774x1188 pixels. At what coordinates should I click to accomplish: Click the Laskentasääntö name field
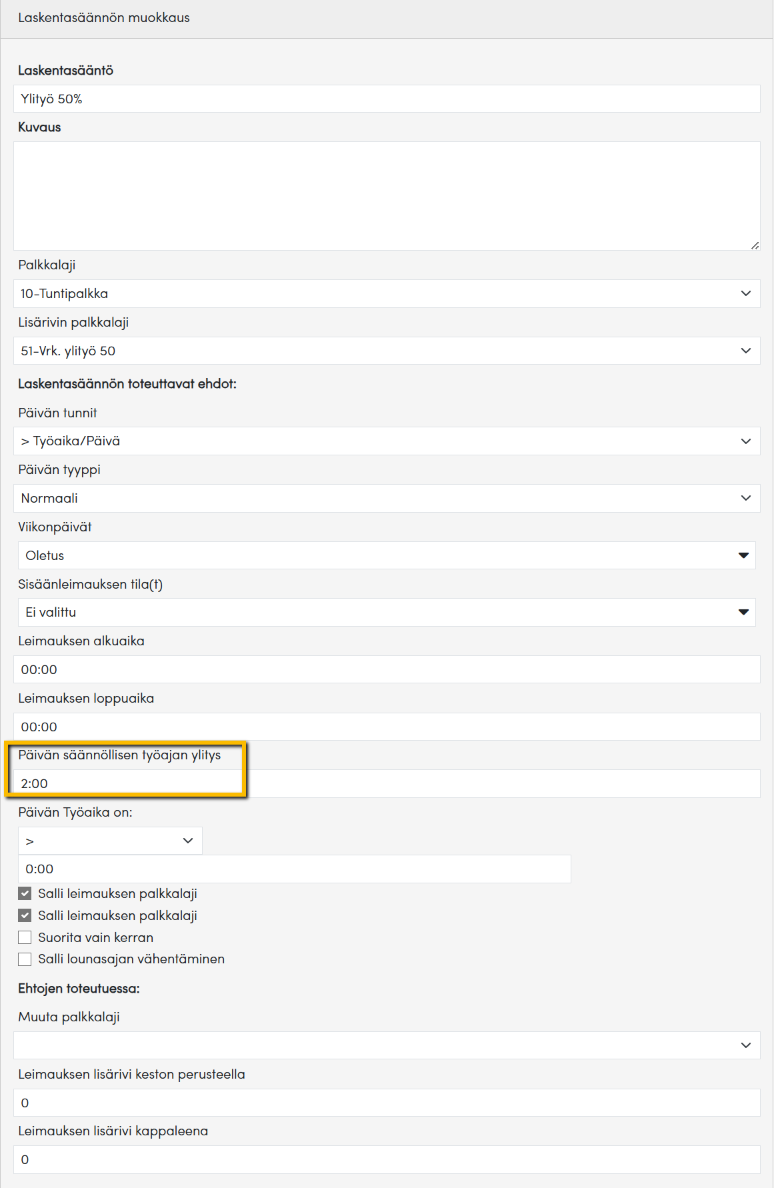(x=386, y=99)
